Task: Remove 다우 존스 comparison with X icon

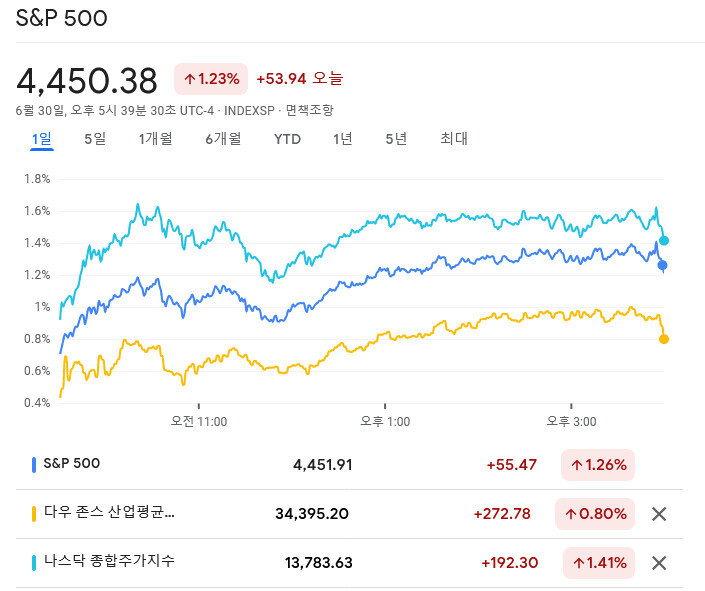Action: (659, 514)
